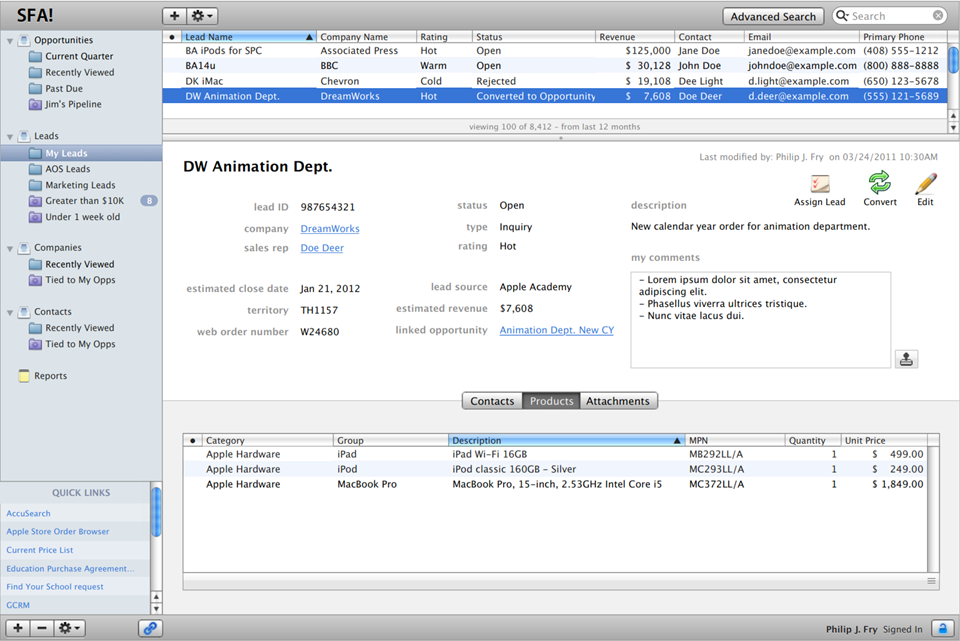Click the lock icon in bottom right
960x641 pixels.
point(941,629)
